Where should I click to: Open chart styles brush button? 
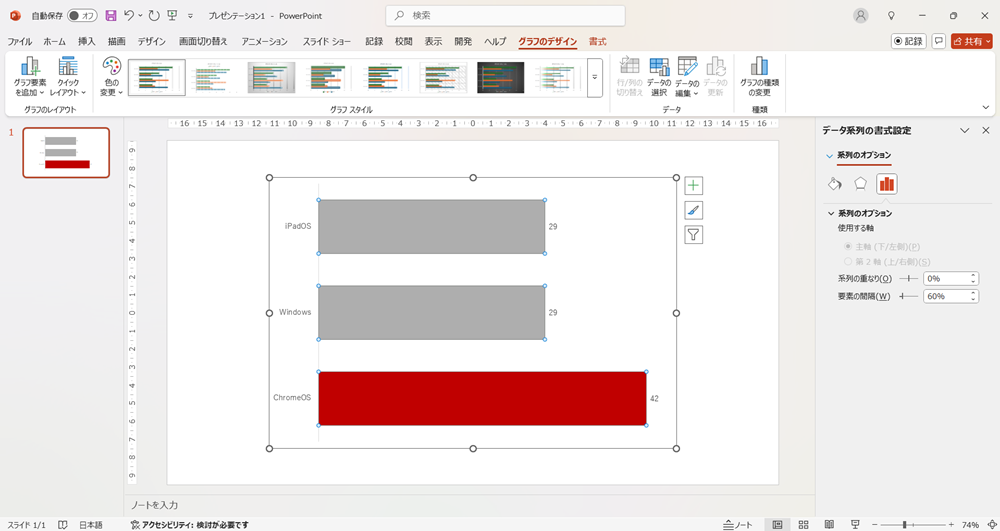[693, 210]
